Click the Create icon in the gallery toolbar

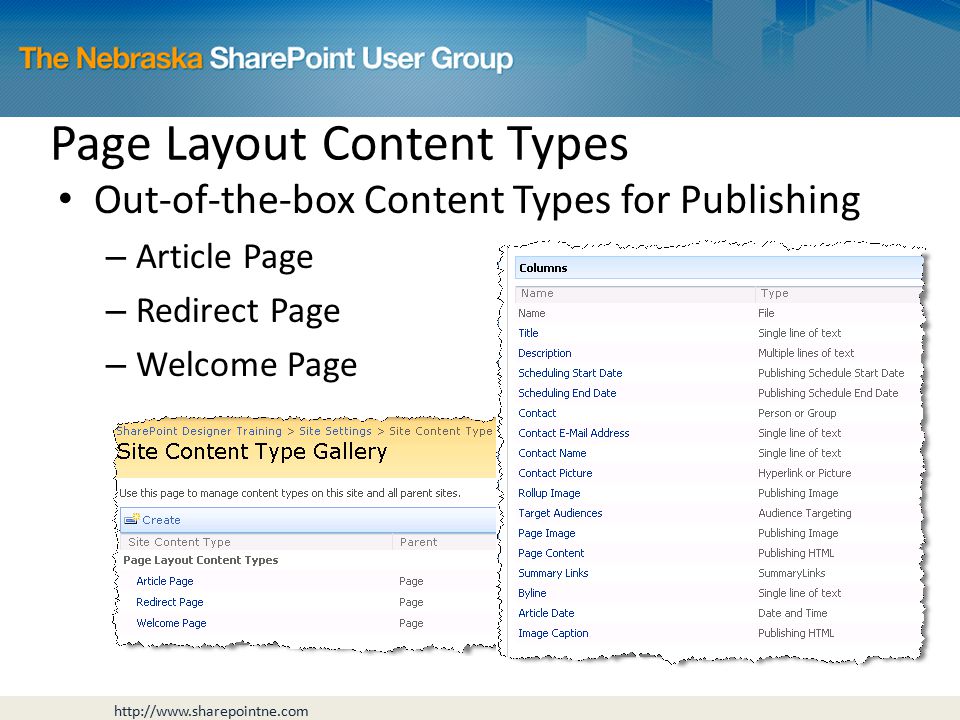click(x=132, y=519)
